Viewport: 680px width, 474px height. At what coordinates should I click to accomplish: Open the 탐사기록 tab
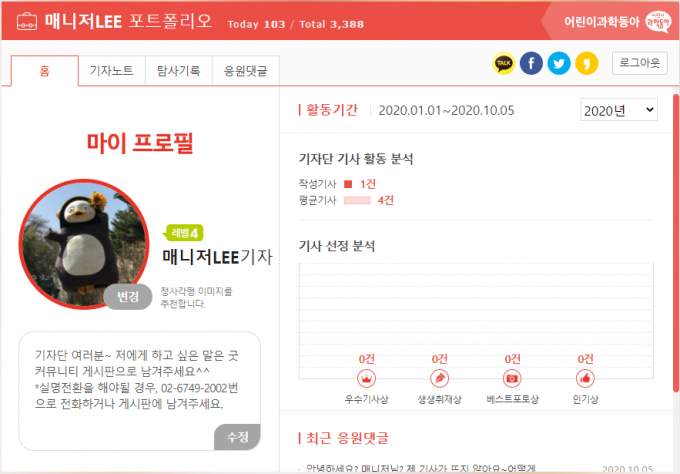point(178,71)
